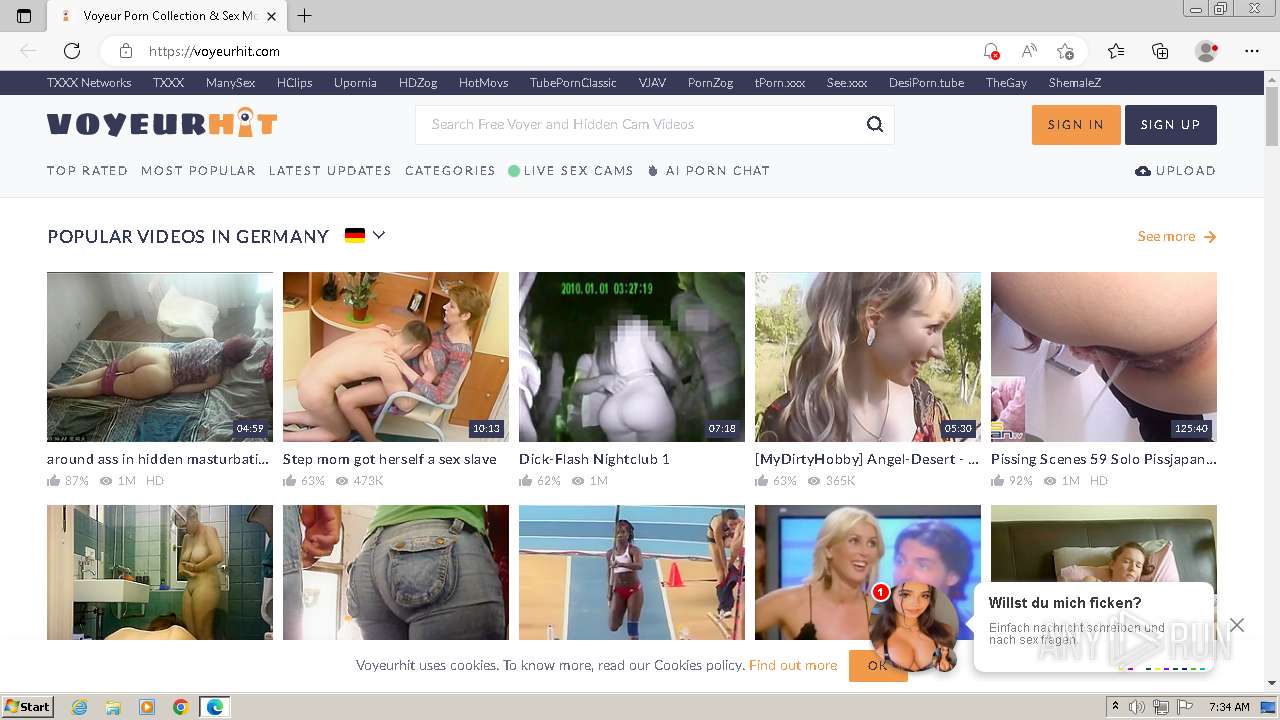Open the CATEGORIES menu item
The image size is (1280, 720).
tap(450, 171)
